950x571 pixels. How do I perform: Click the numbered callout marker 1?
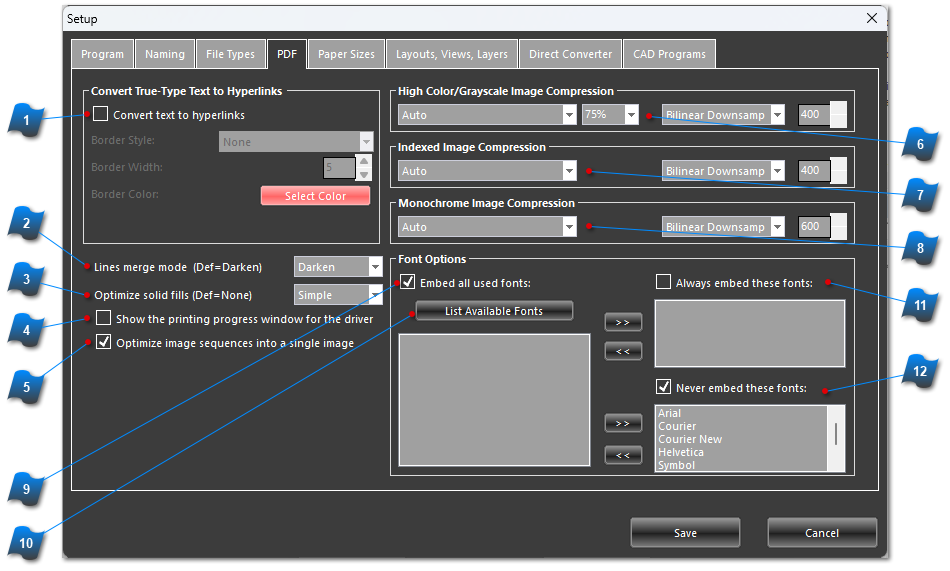coord(30,123)
